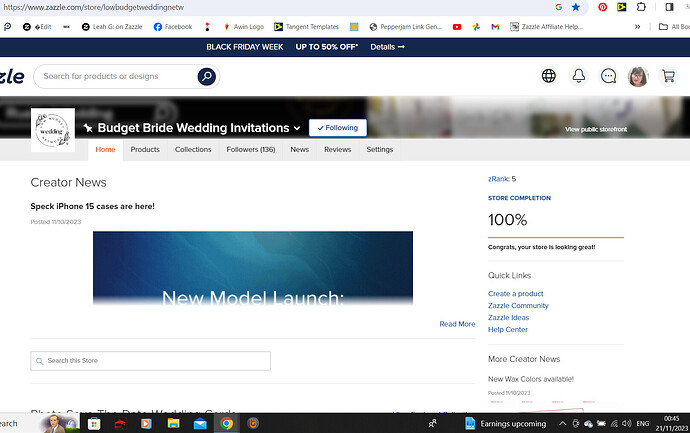
Task: Click the browser address bar URL
Action: point(93,7)
